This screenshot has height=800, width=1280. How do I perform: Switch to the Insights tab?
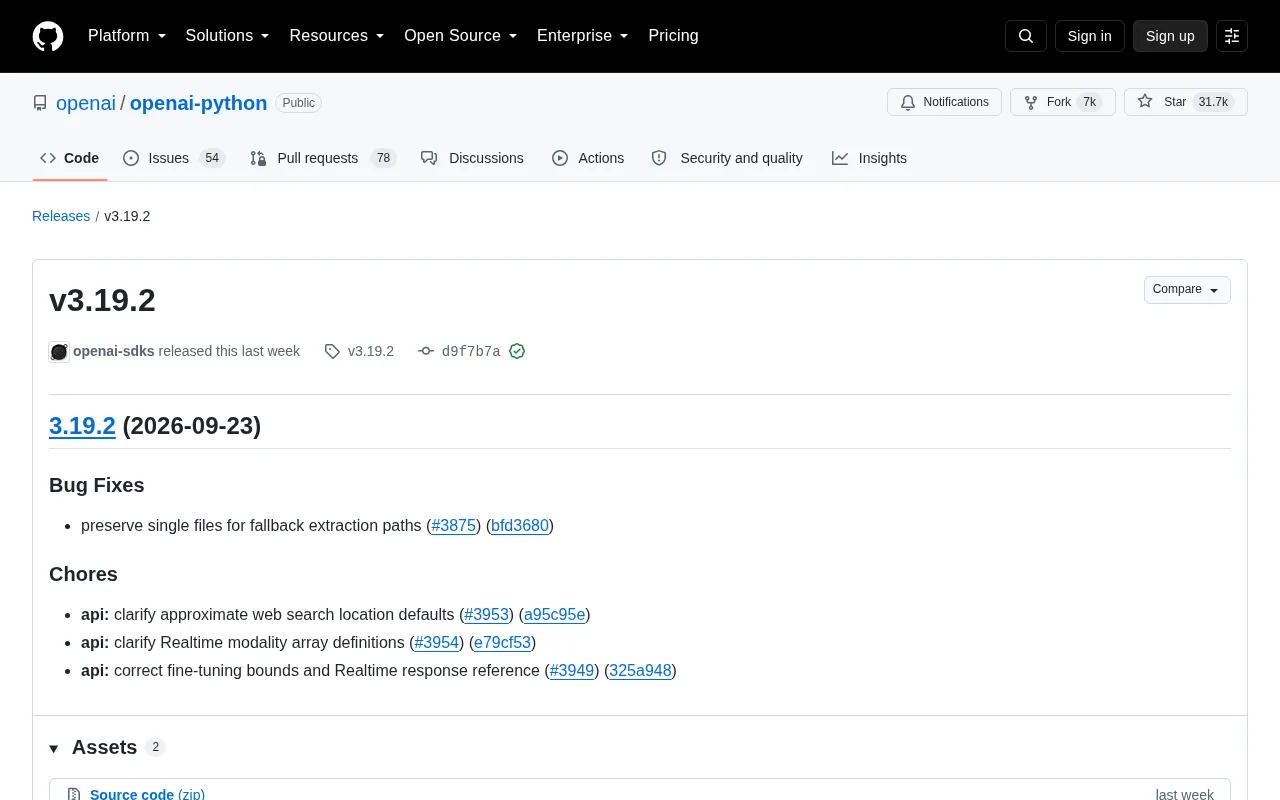pos(869,158)
